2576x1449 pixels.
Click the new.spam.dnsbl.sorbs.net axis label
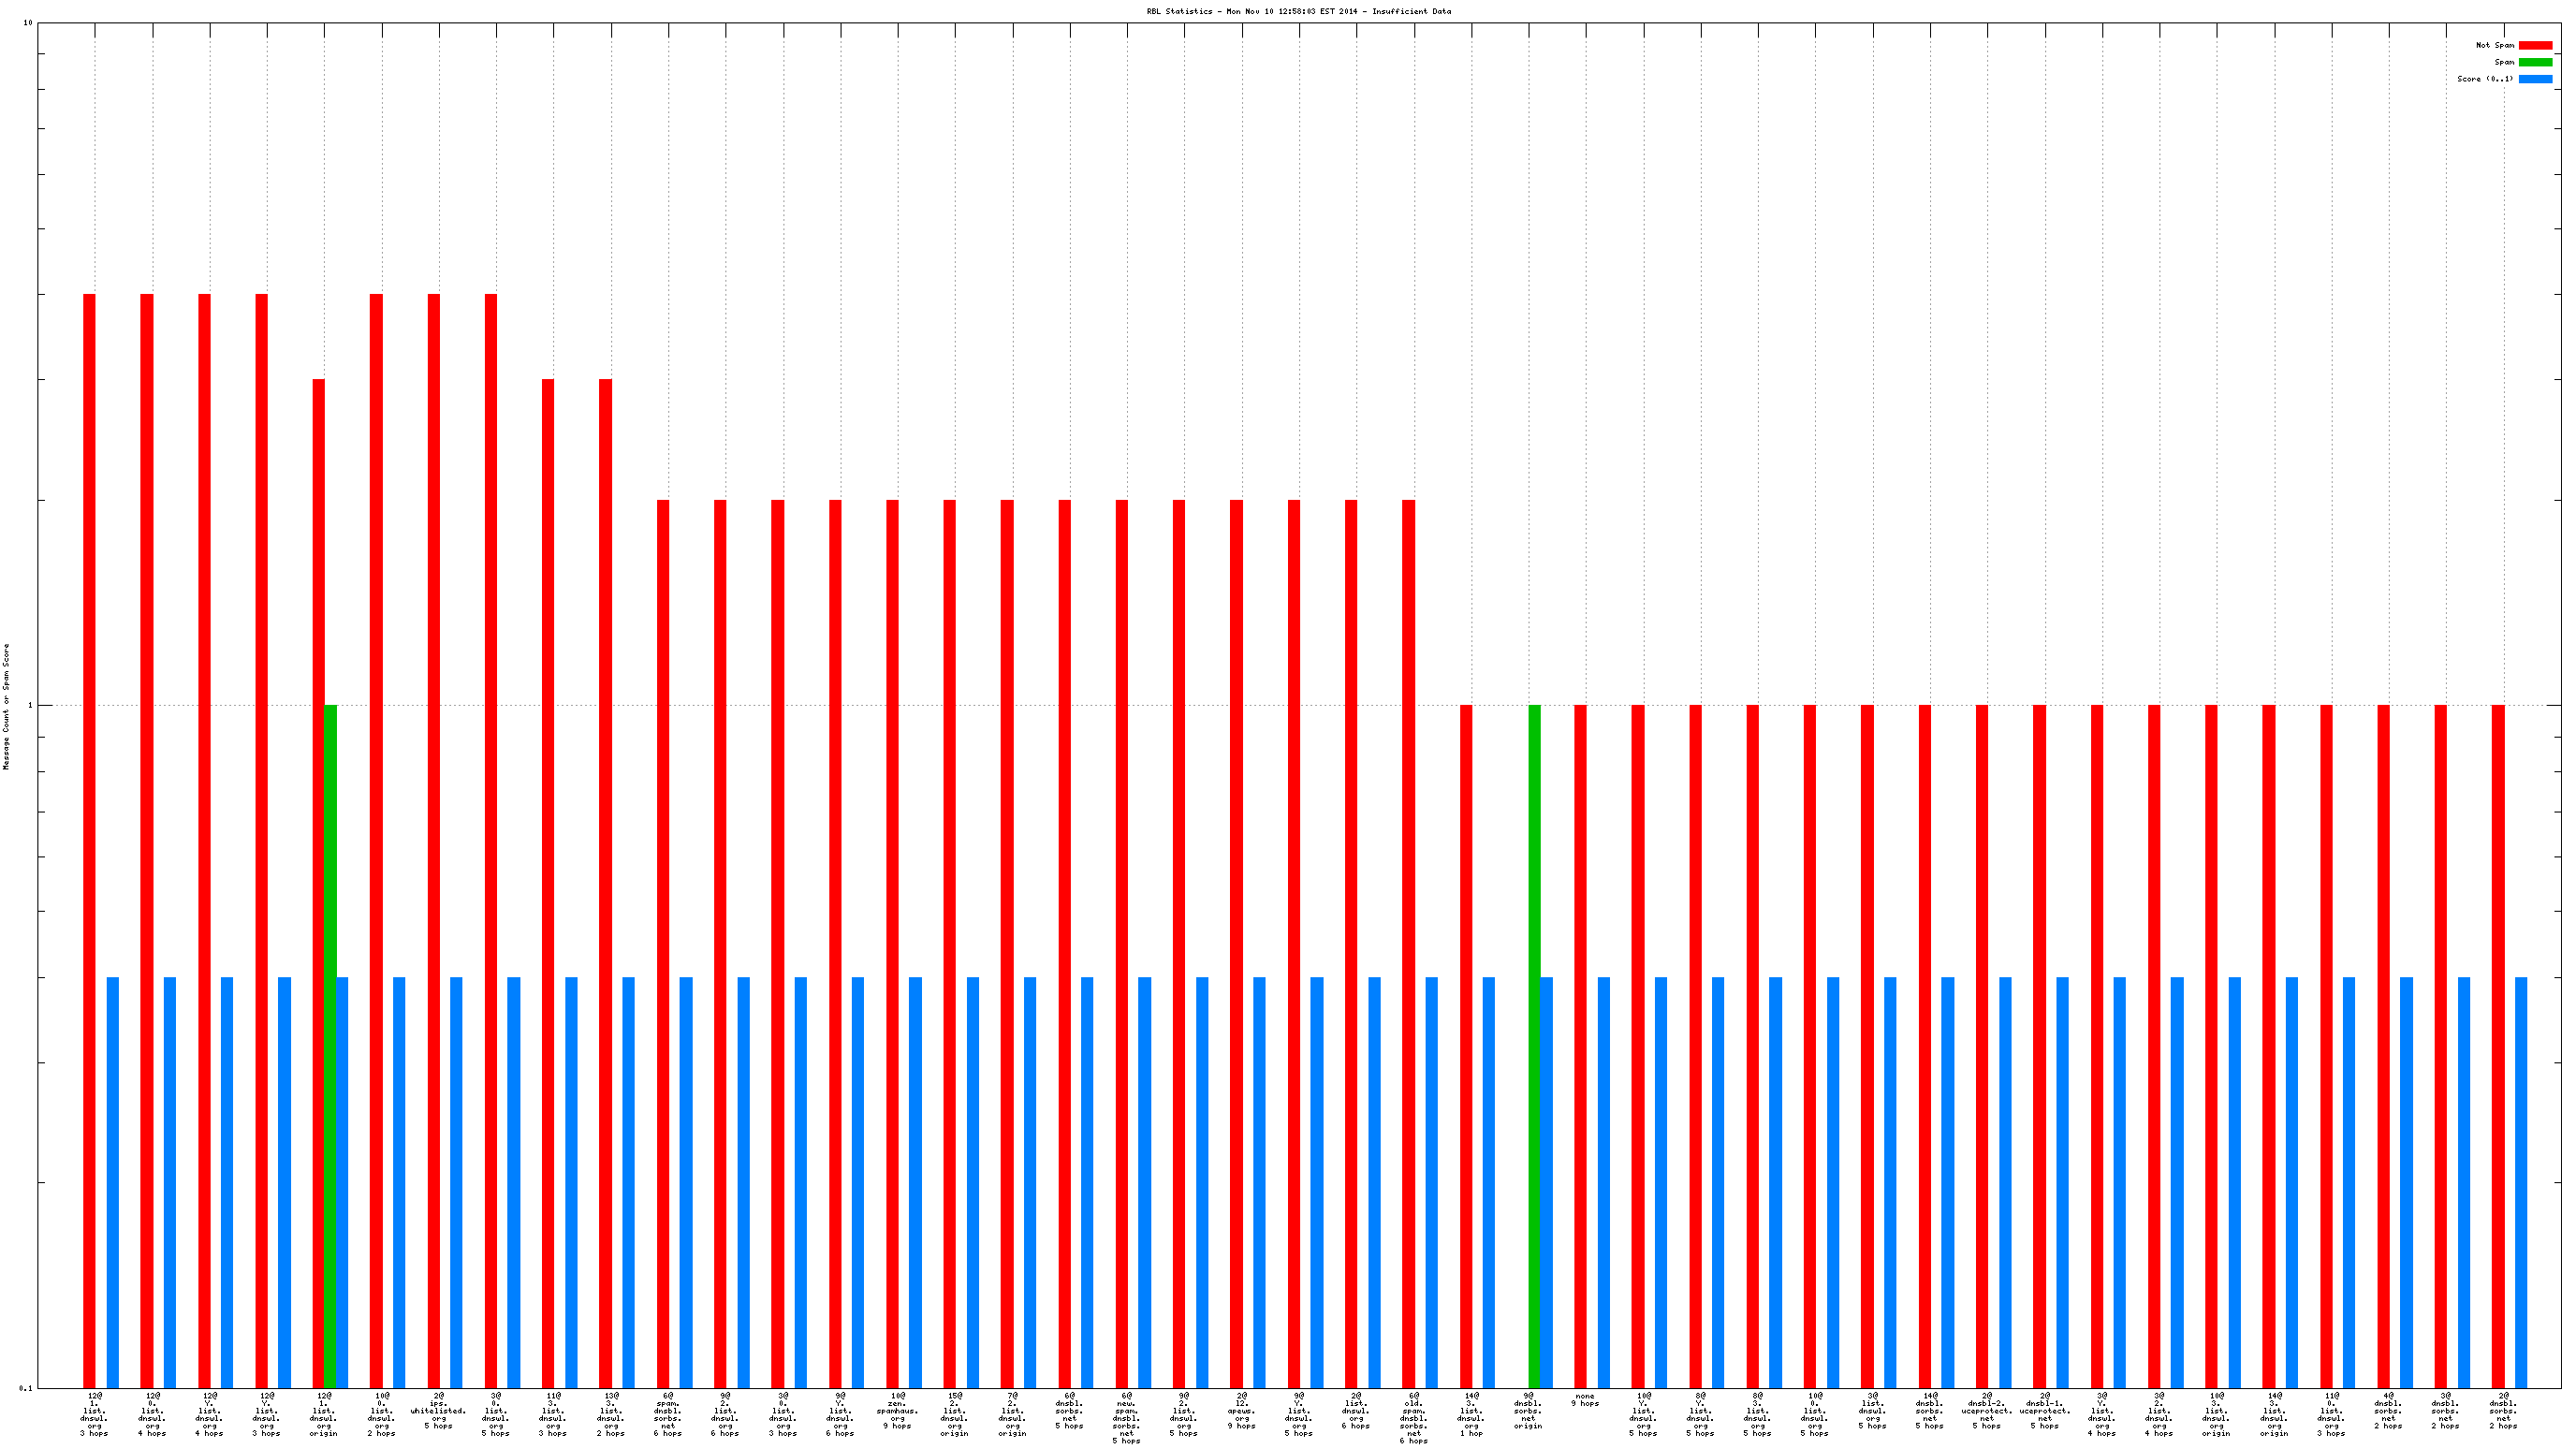(x=1126, y=1417)
